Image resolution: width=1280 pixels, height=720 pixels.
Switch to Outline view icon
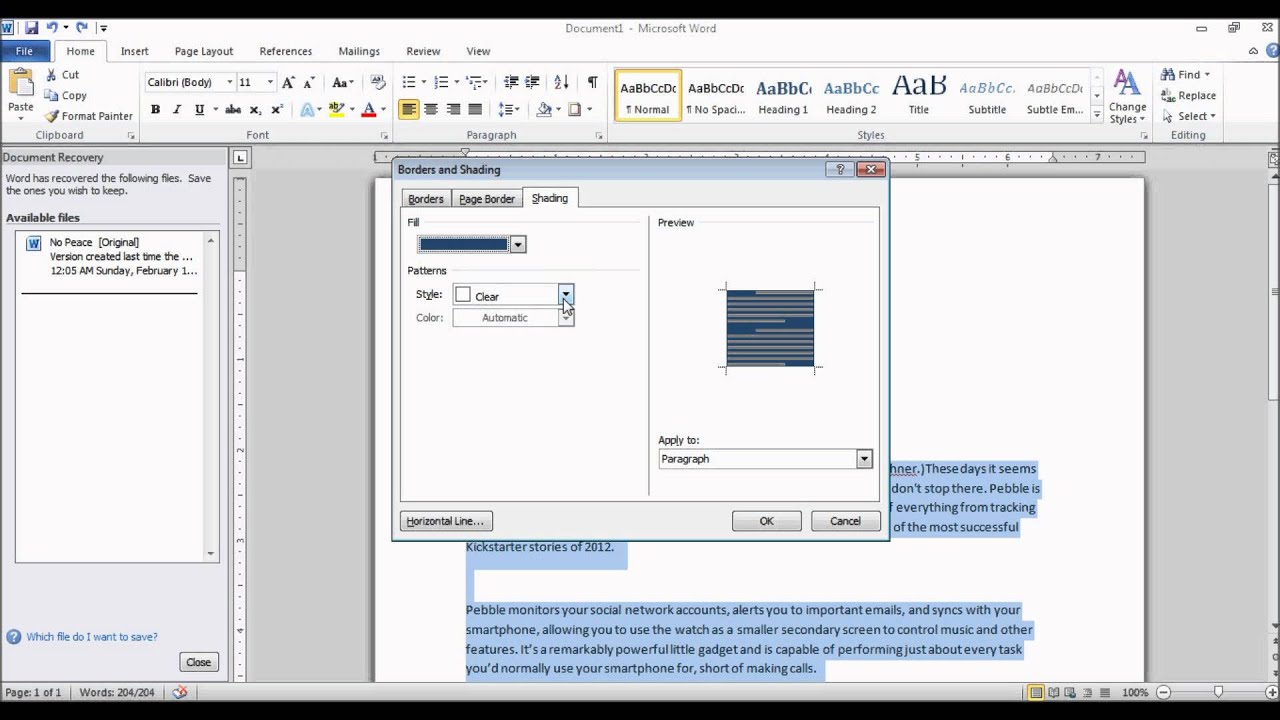(1089, 692)
